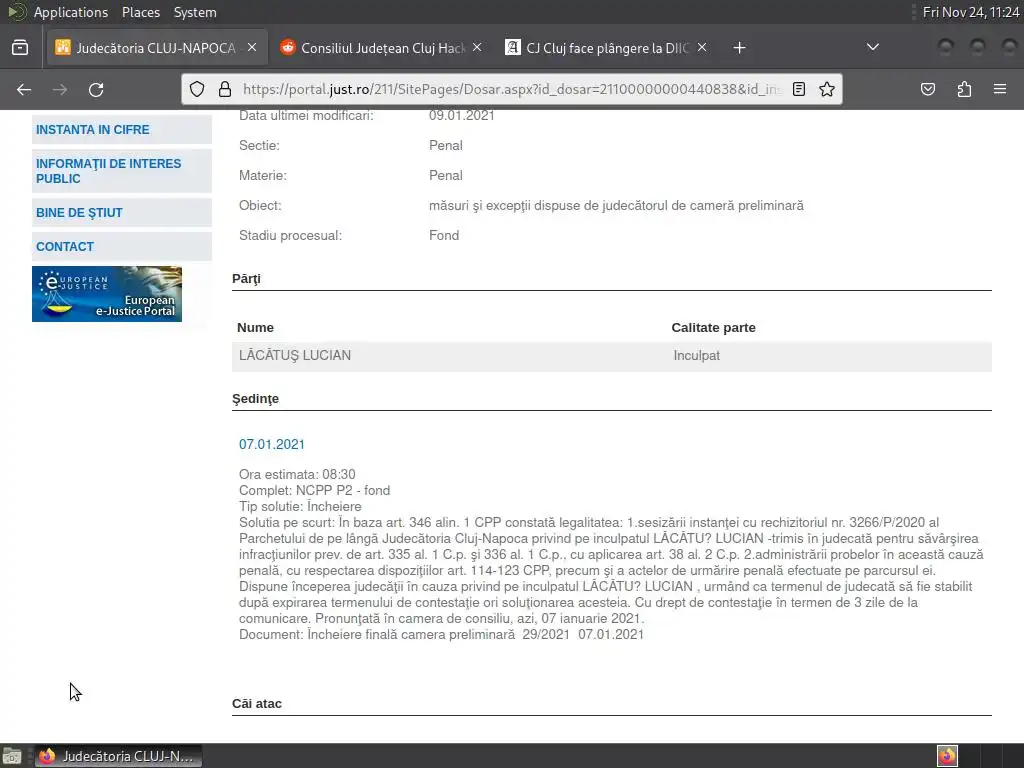Select the Complet: NCPP P2 - fond line

(314, 490)
